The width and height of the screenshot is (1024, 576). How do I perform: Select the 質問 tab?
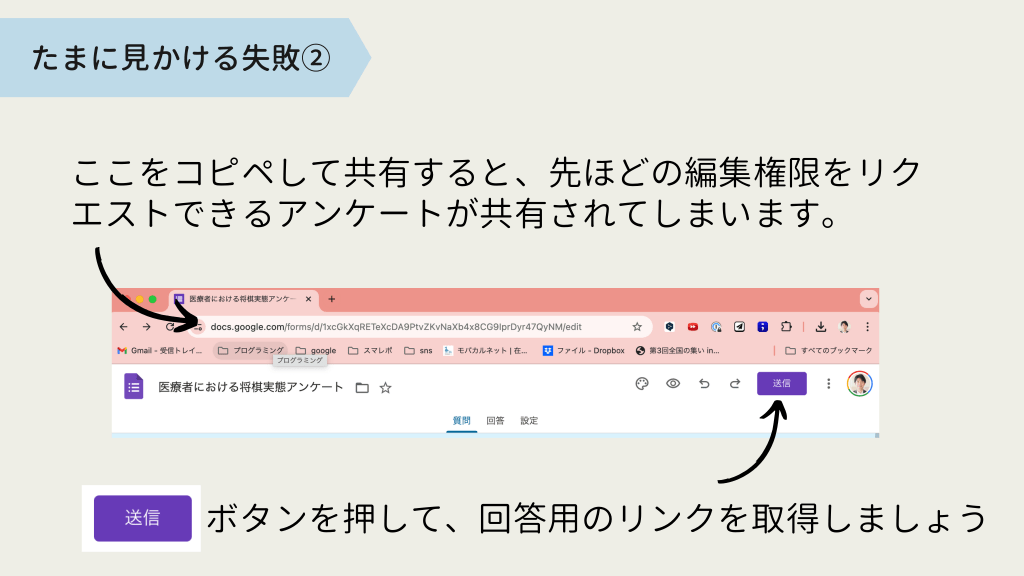461,421
